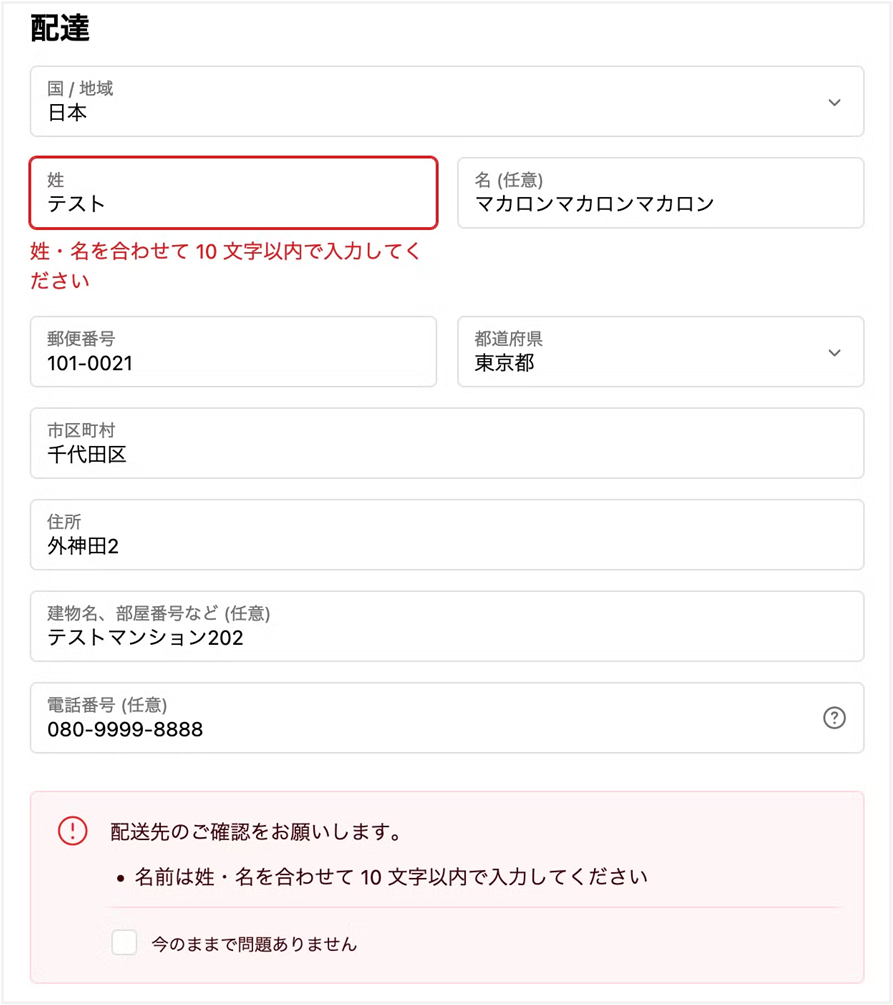Focus the 住所 field containing 外神田2

(x=446, y=535)
